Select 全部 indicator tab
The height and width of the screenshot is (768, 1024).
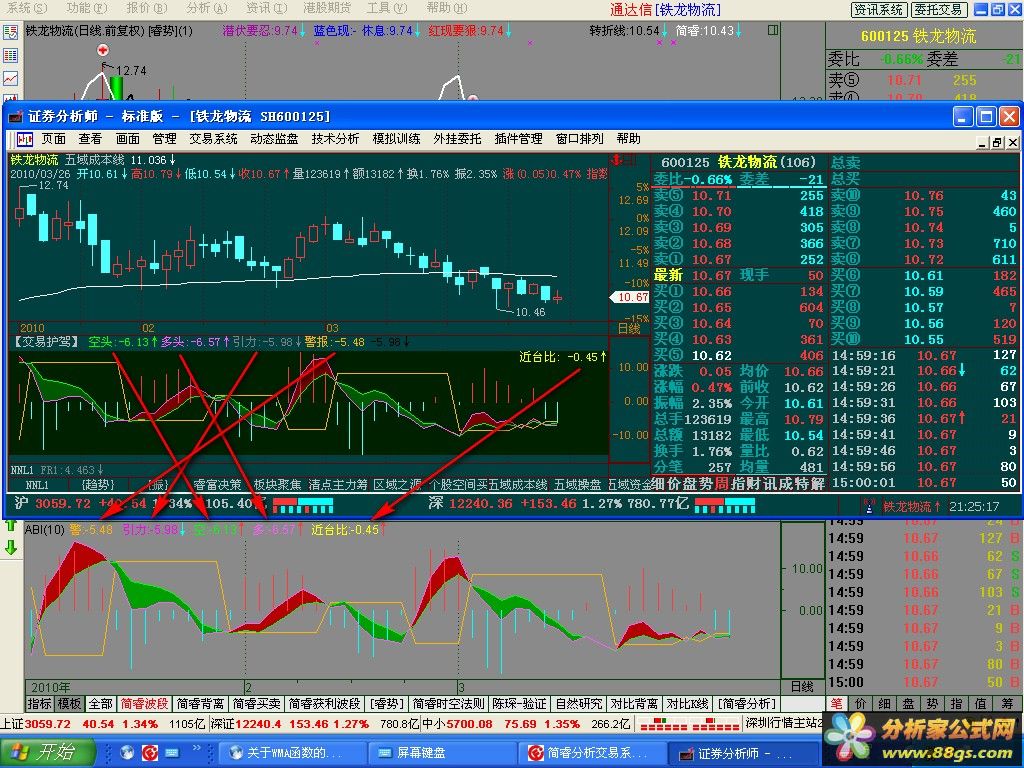(x=101, y=704)
